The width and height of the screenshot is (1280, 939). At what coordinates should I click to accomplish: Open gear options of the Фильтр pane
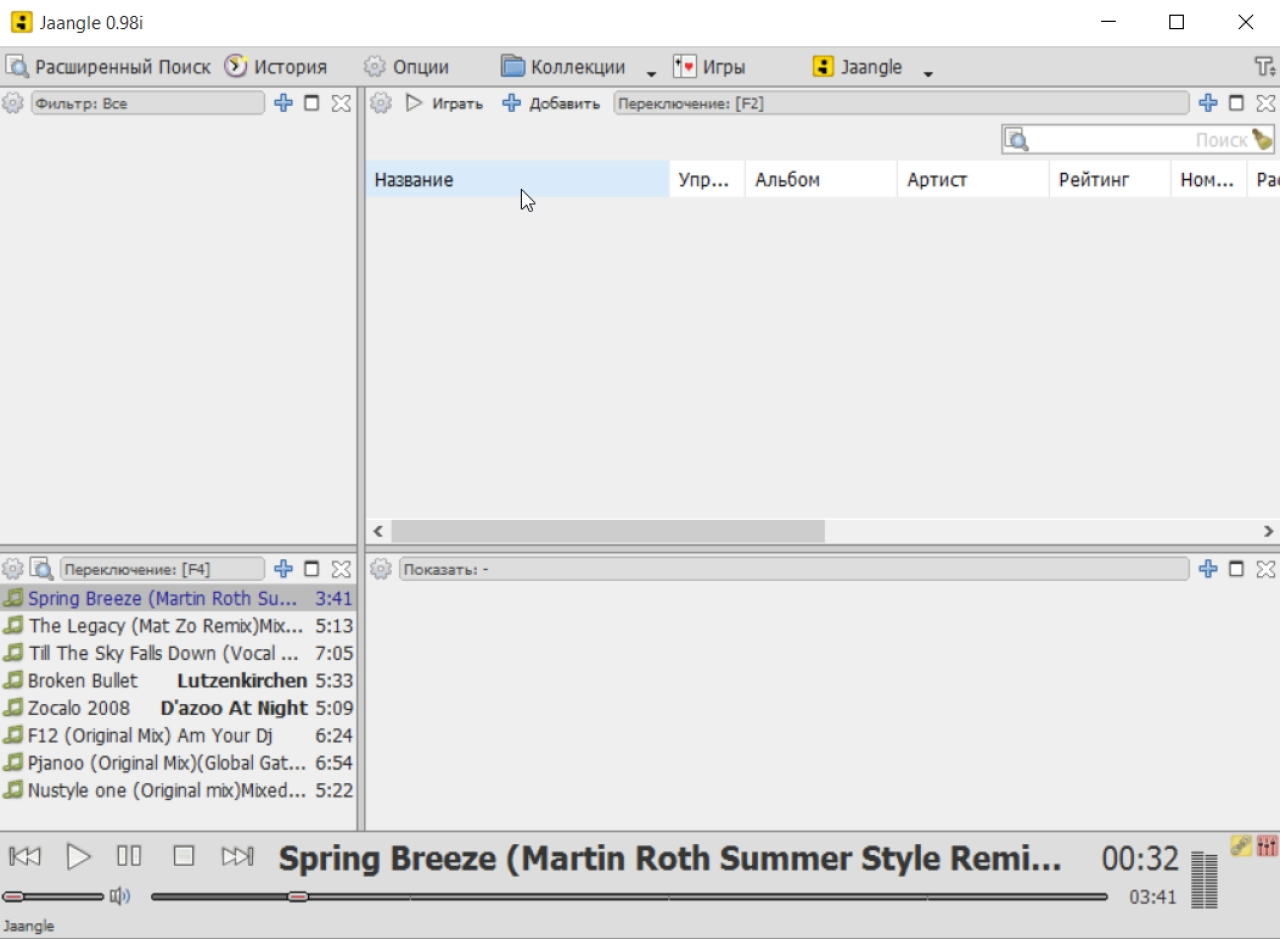(x=12, y=103)
